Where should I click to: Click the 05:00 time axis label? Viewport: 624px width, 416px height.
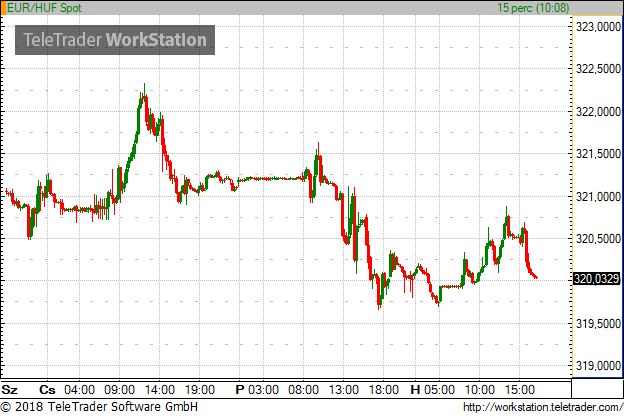(x=439, y=389)
